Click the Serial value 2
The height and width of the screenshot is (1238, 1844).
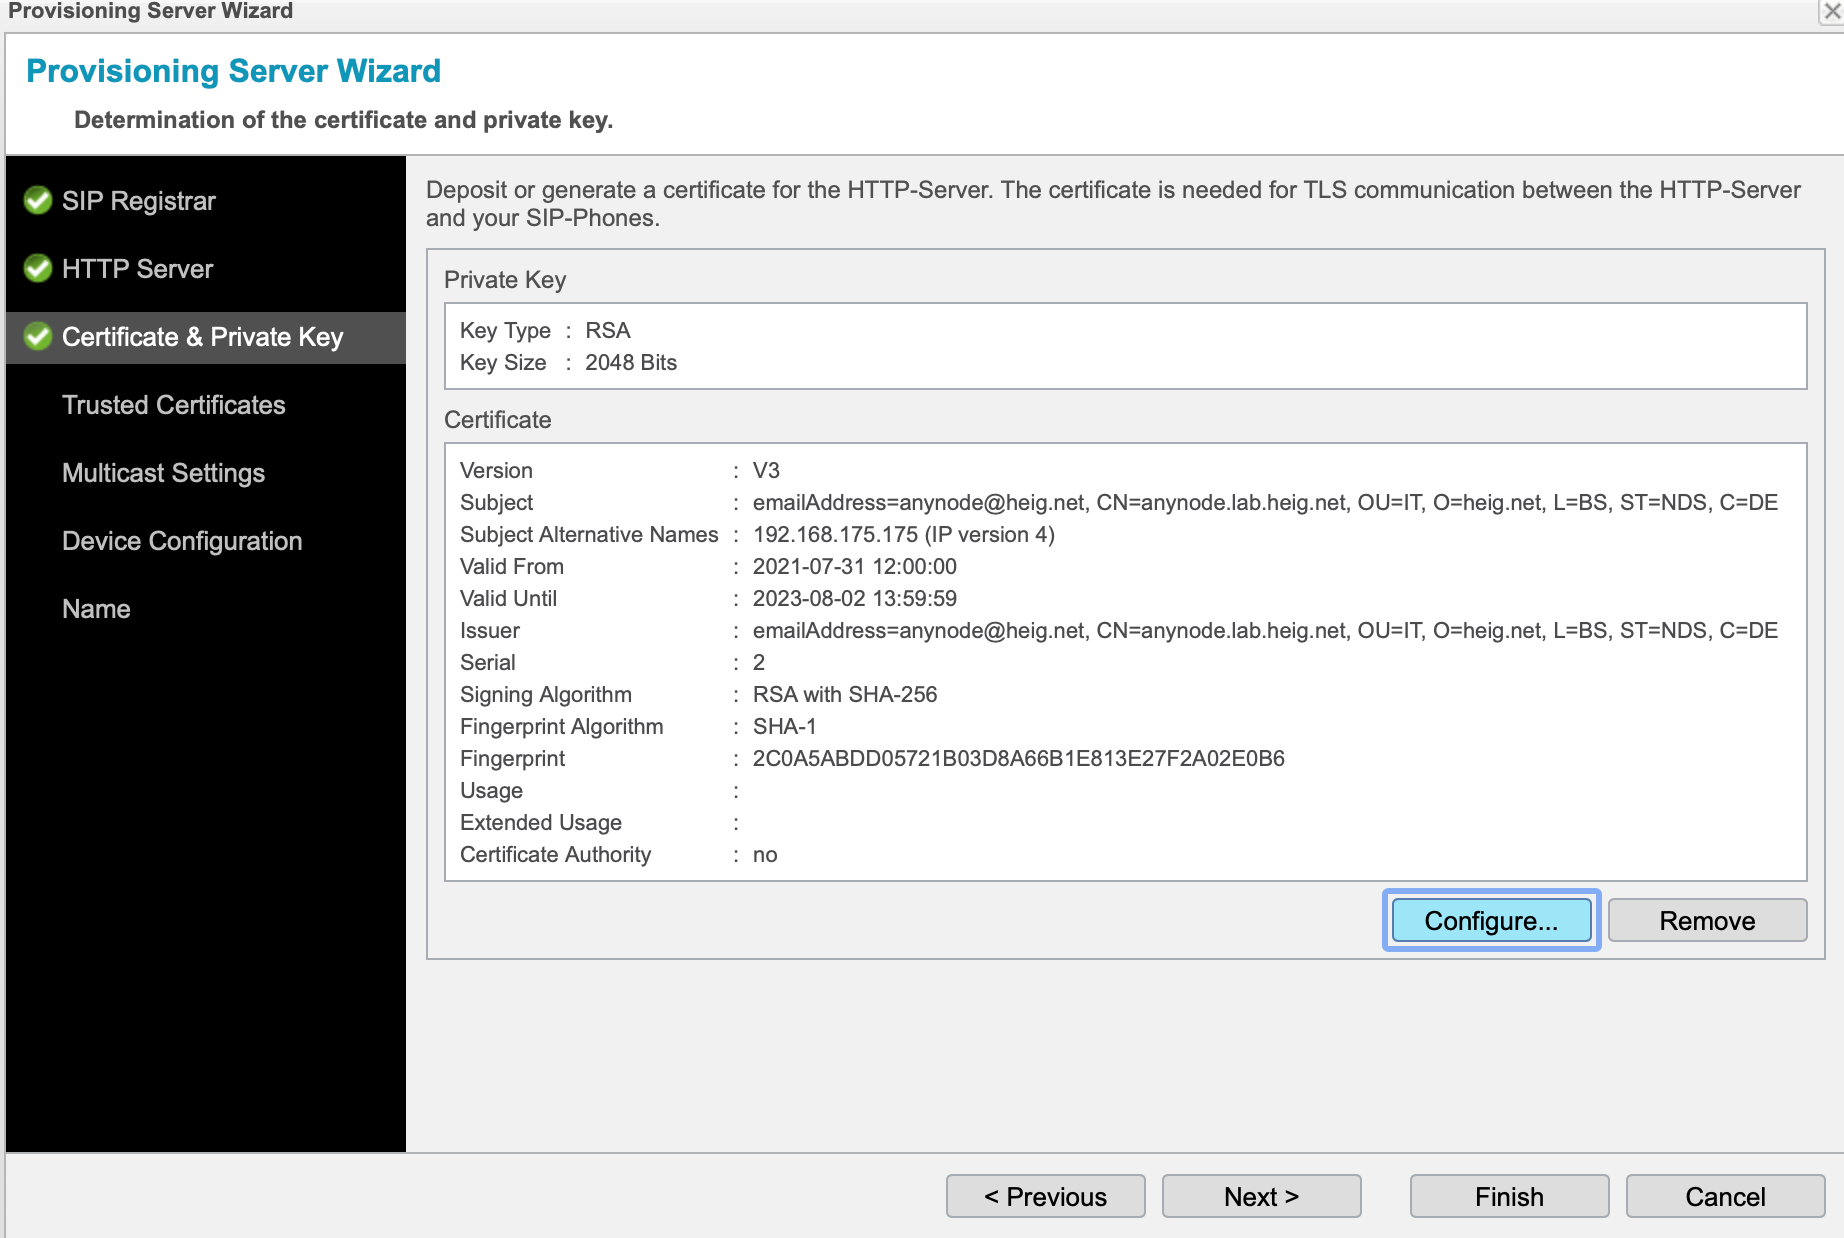[759, 662]
